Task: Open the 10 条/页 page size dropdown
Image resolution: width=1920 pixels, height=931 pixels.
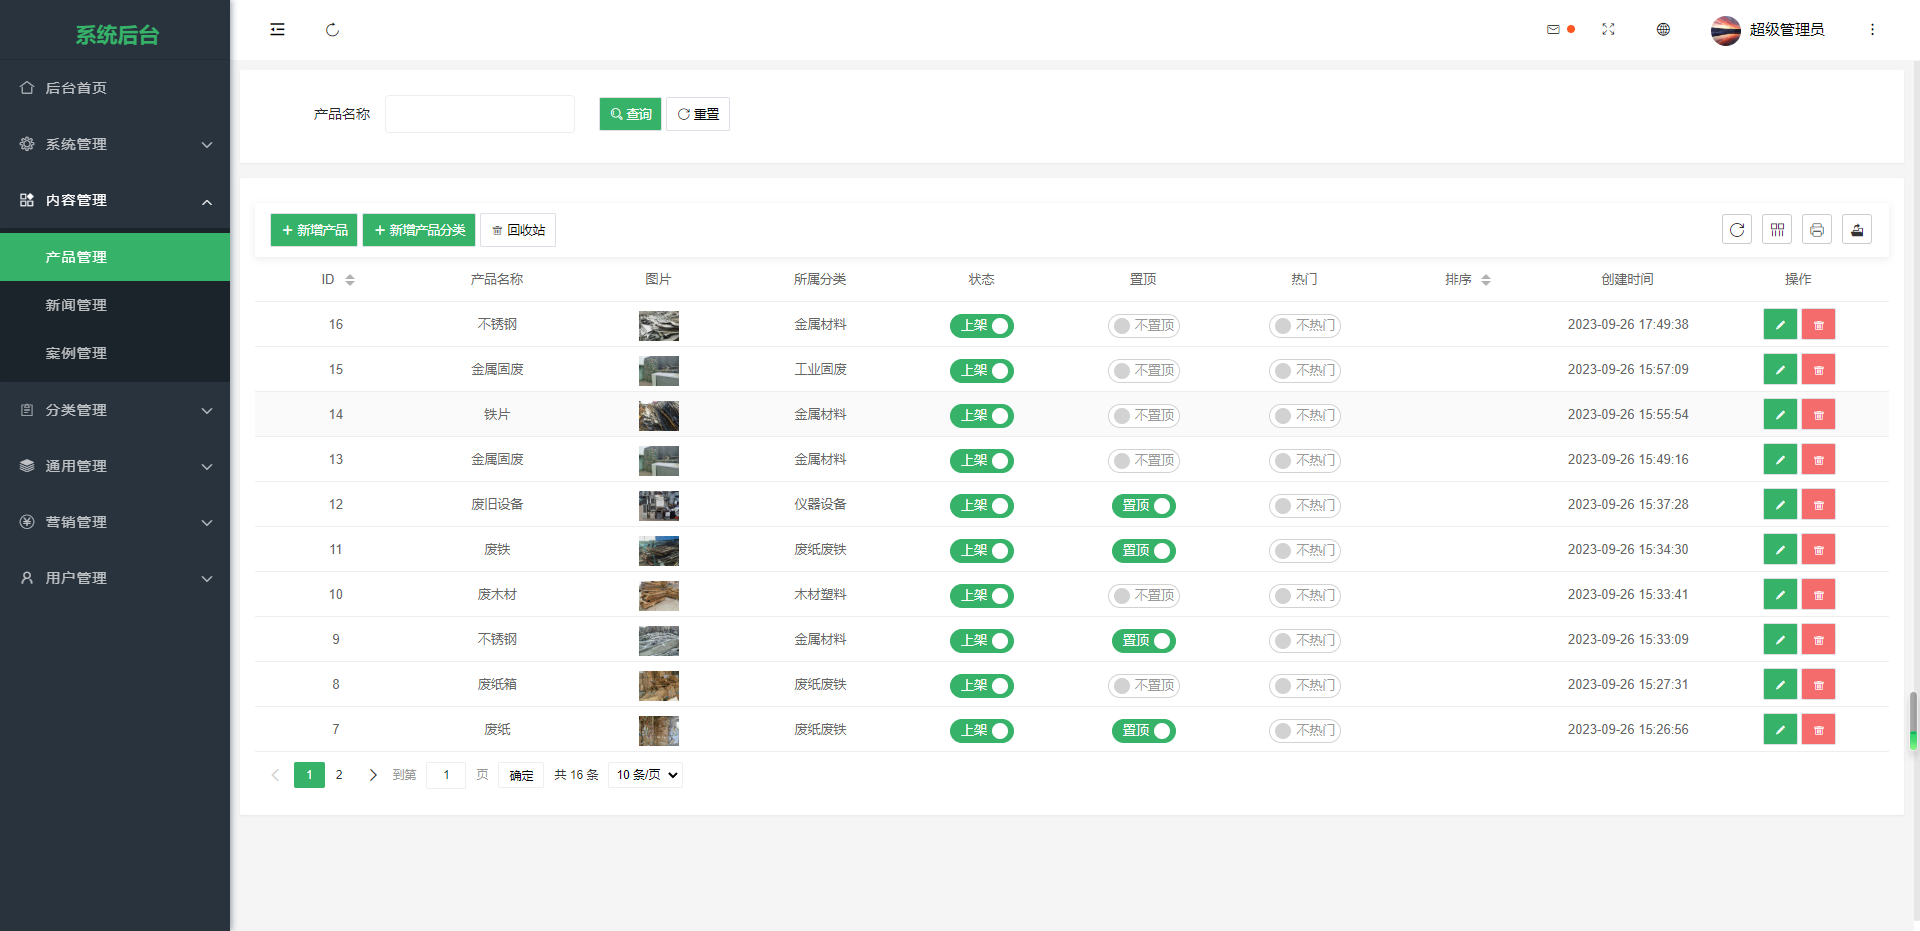Action: tap(645, 775)
